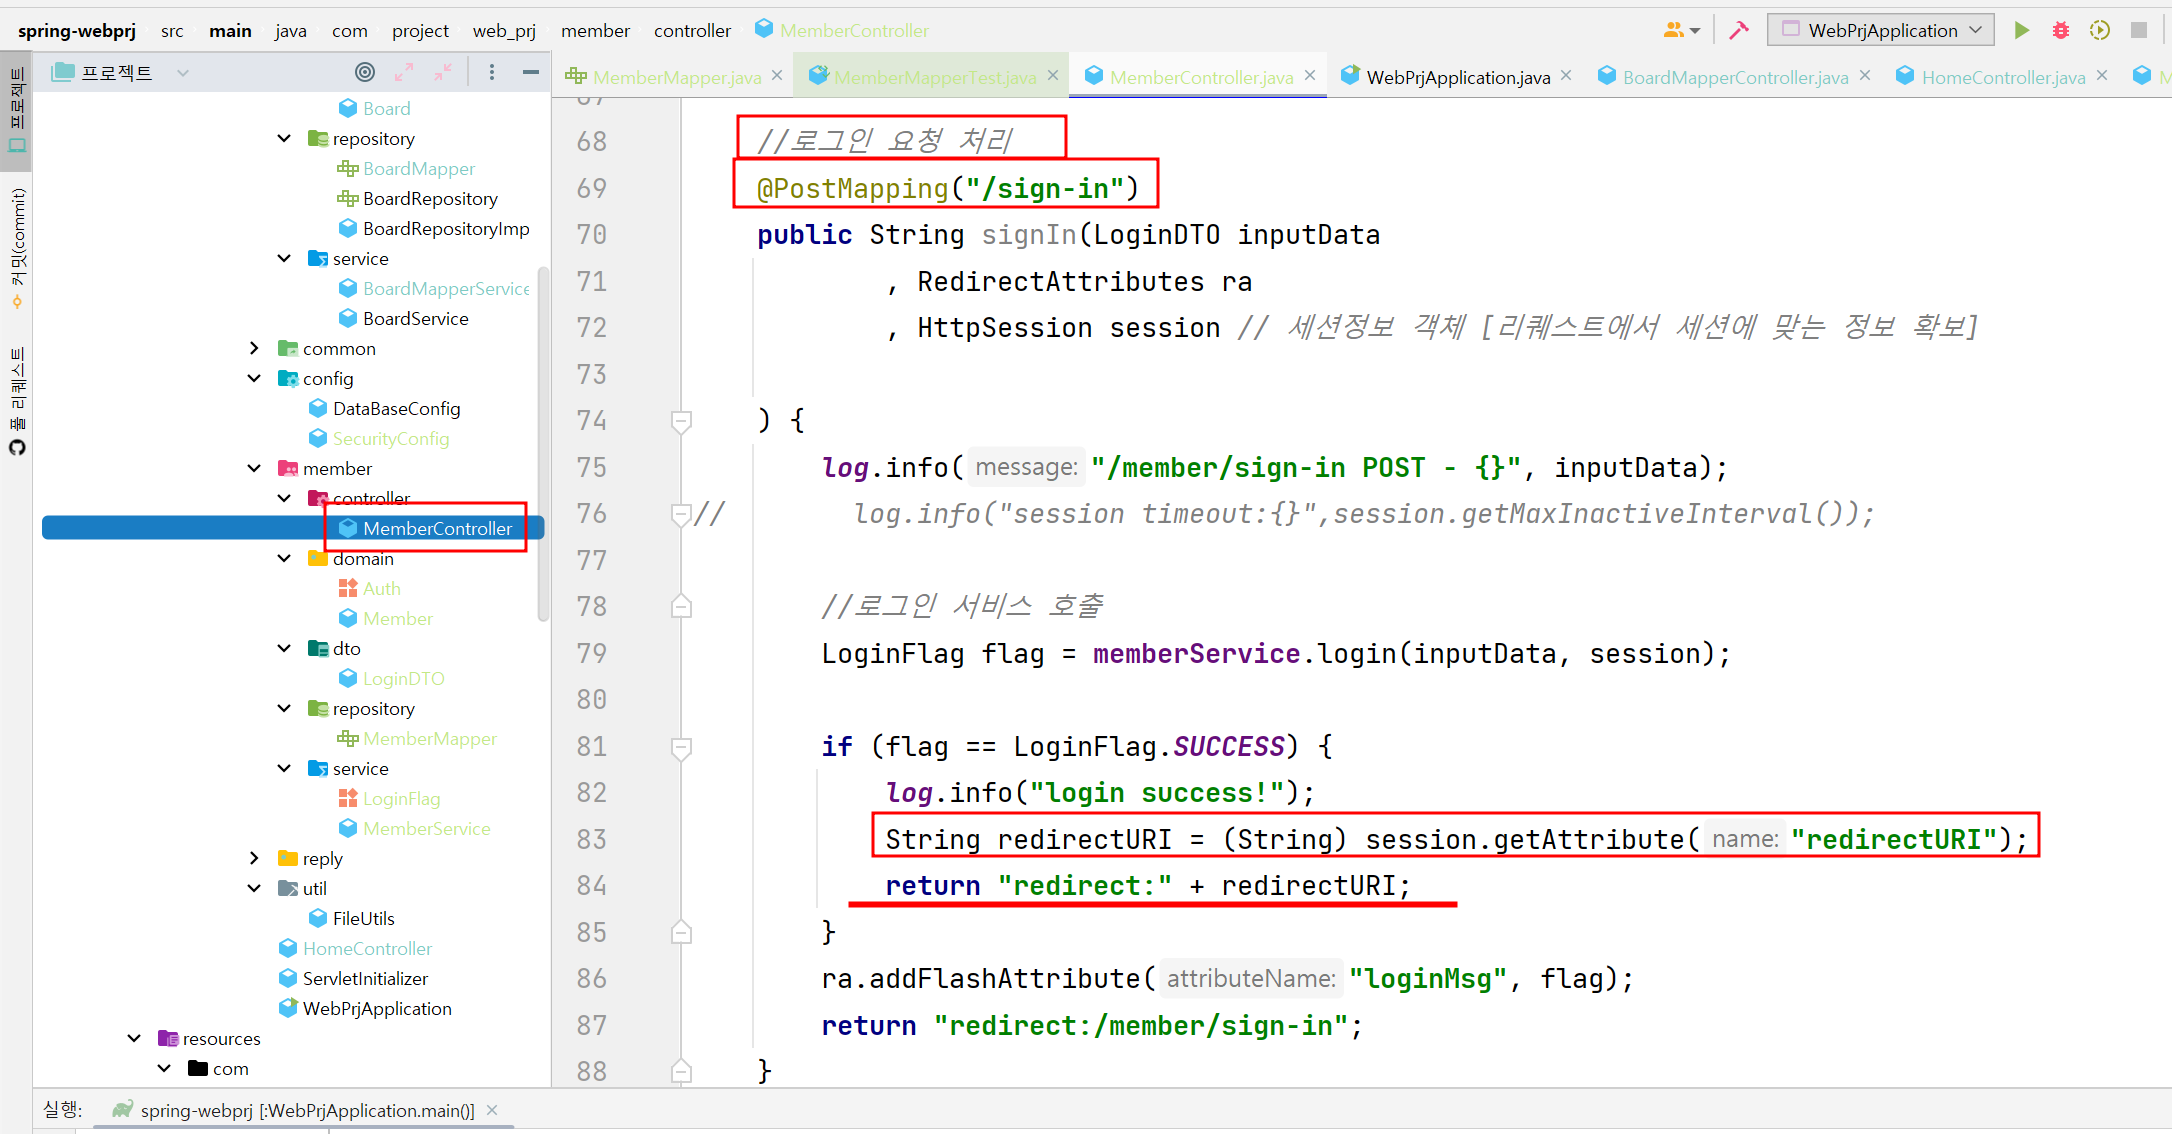The image size is (2172, 1134).
Task: Switch to HomeController.java tab
Action: 2003,77
